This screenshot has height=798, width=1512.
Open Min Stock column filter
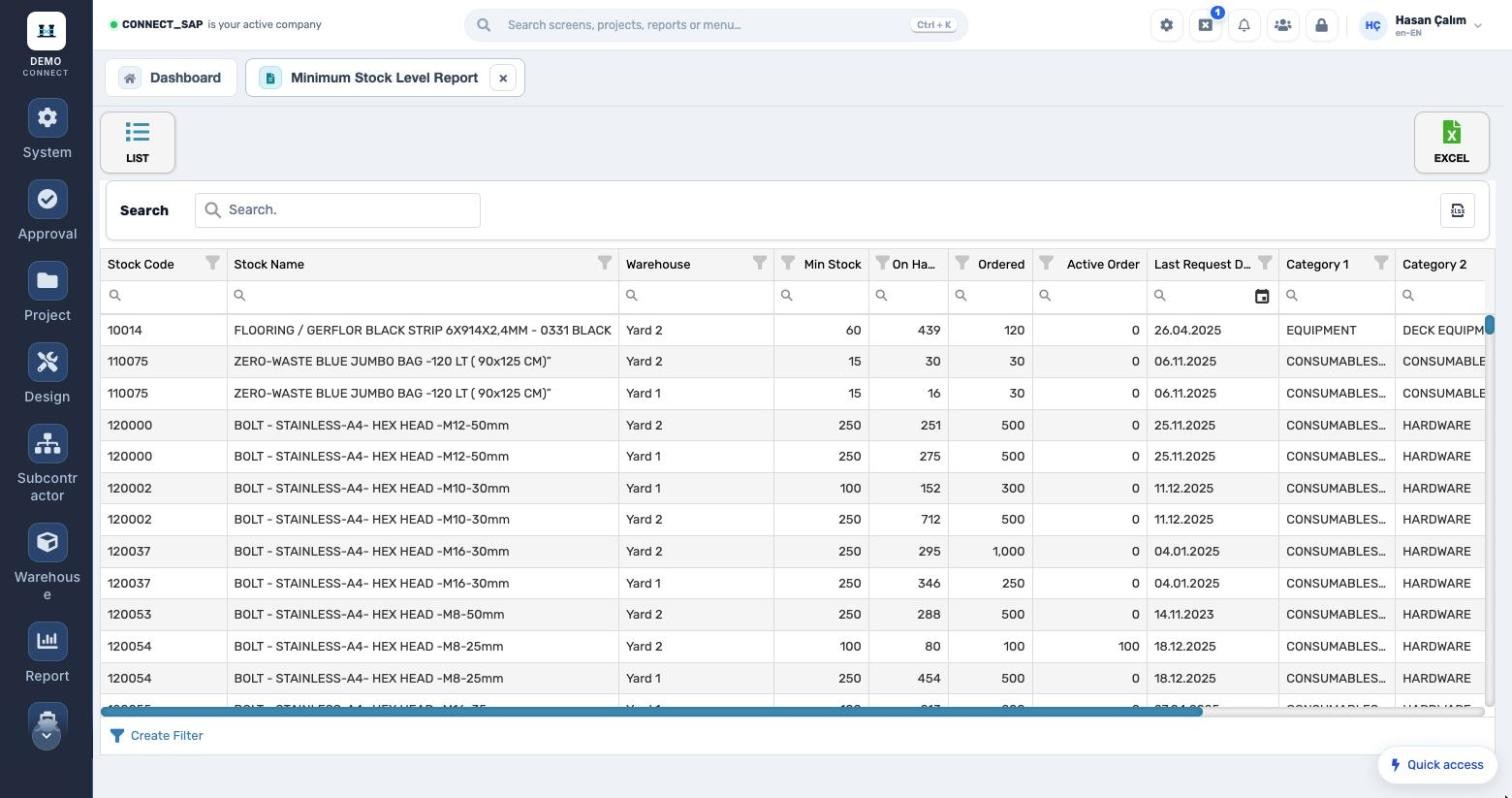click(788, 263)
